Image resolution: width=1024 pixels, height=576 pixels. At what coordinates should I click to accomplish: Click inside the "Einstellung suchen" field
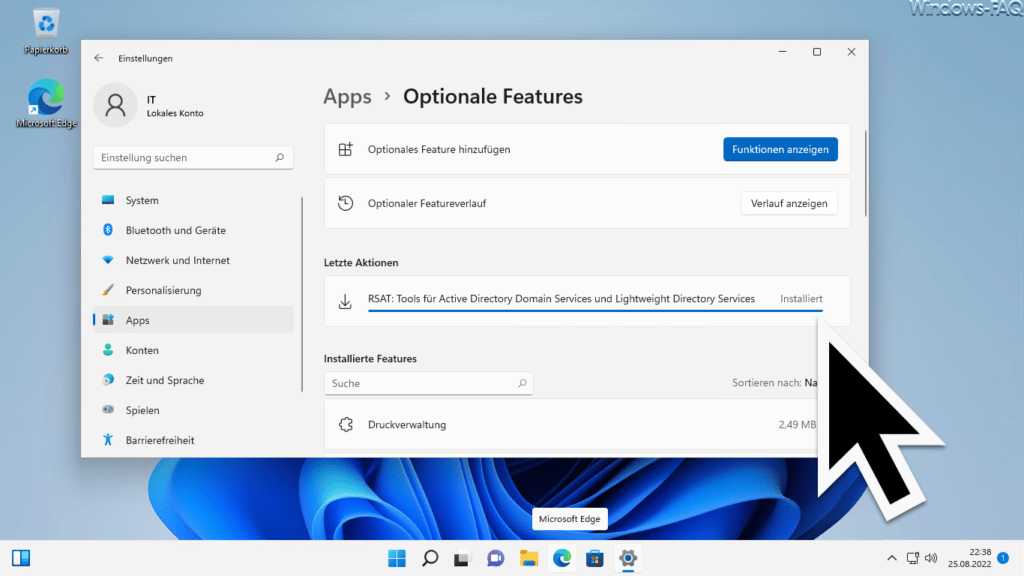(x=193, y=157)
